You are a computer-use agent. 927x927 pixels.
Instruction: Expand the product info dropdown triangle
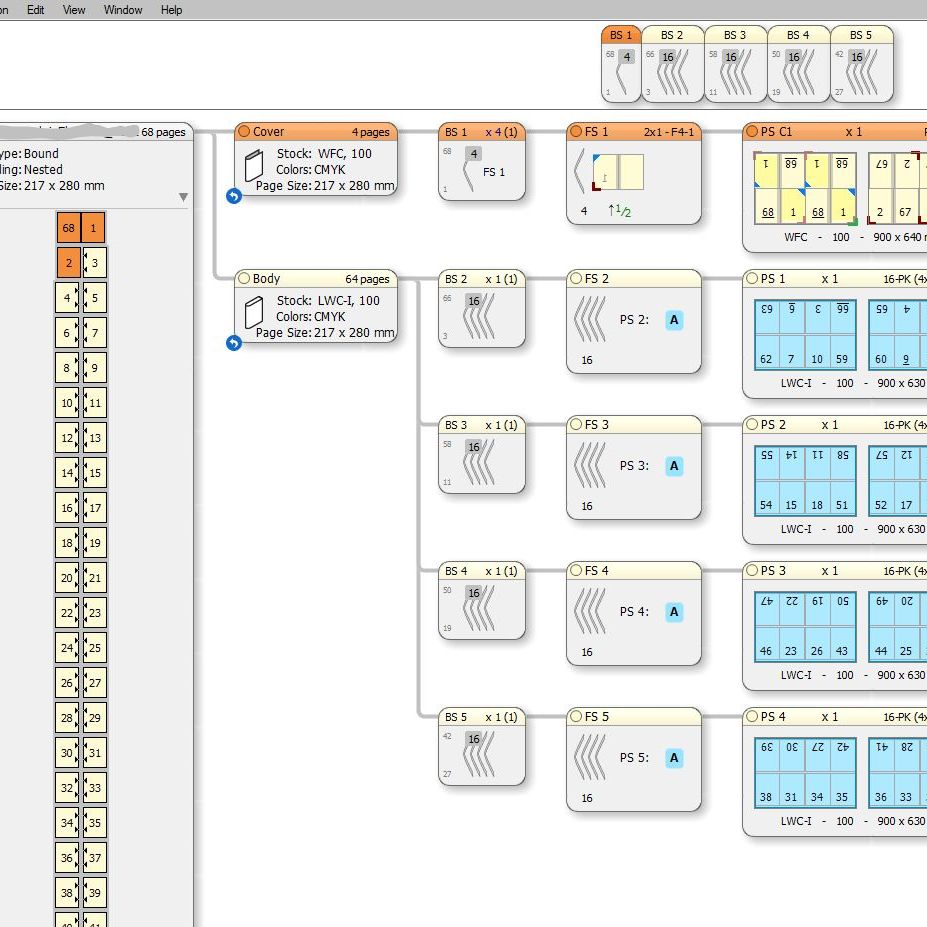(183, 197)
